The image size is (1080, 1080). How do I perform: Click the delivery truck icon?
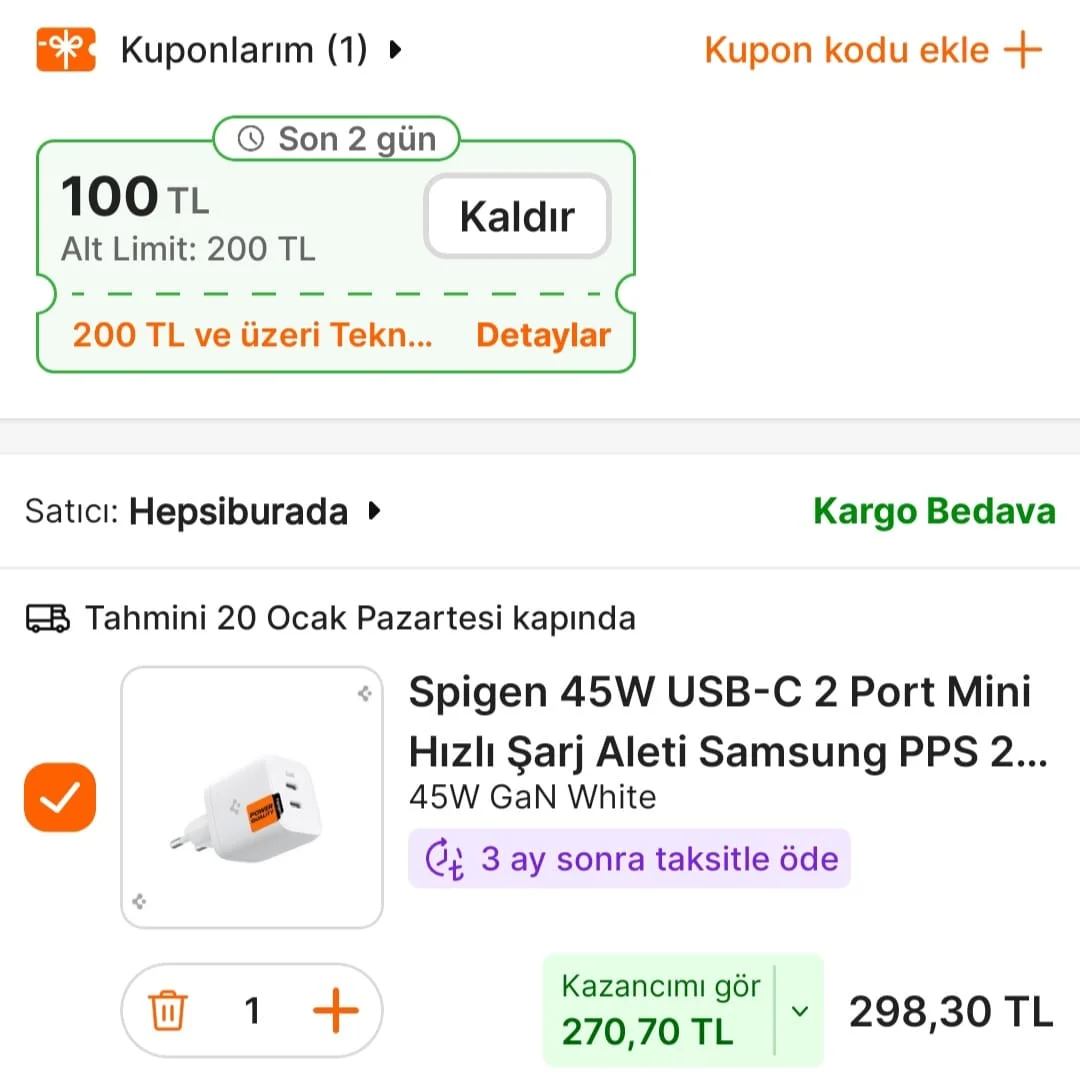47,619
